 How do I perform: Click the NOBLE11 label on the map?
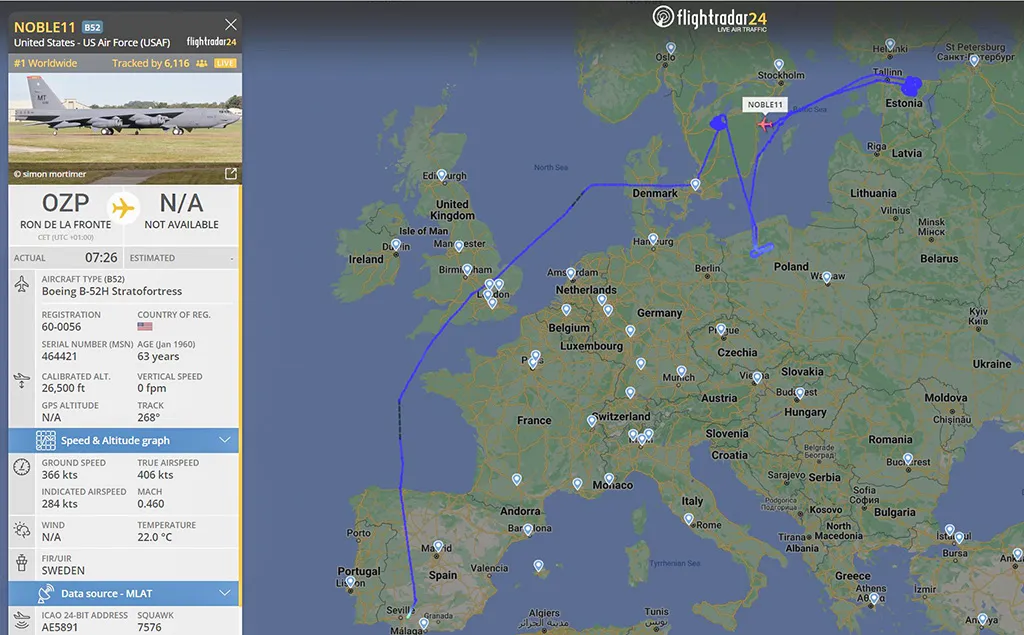tap(765, 105)
